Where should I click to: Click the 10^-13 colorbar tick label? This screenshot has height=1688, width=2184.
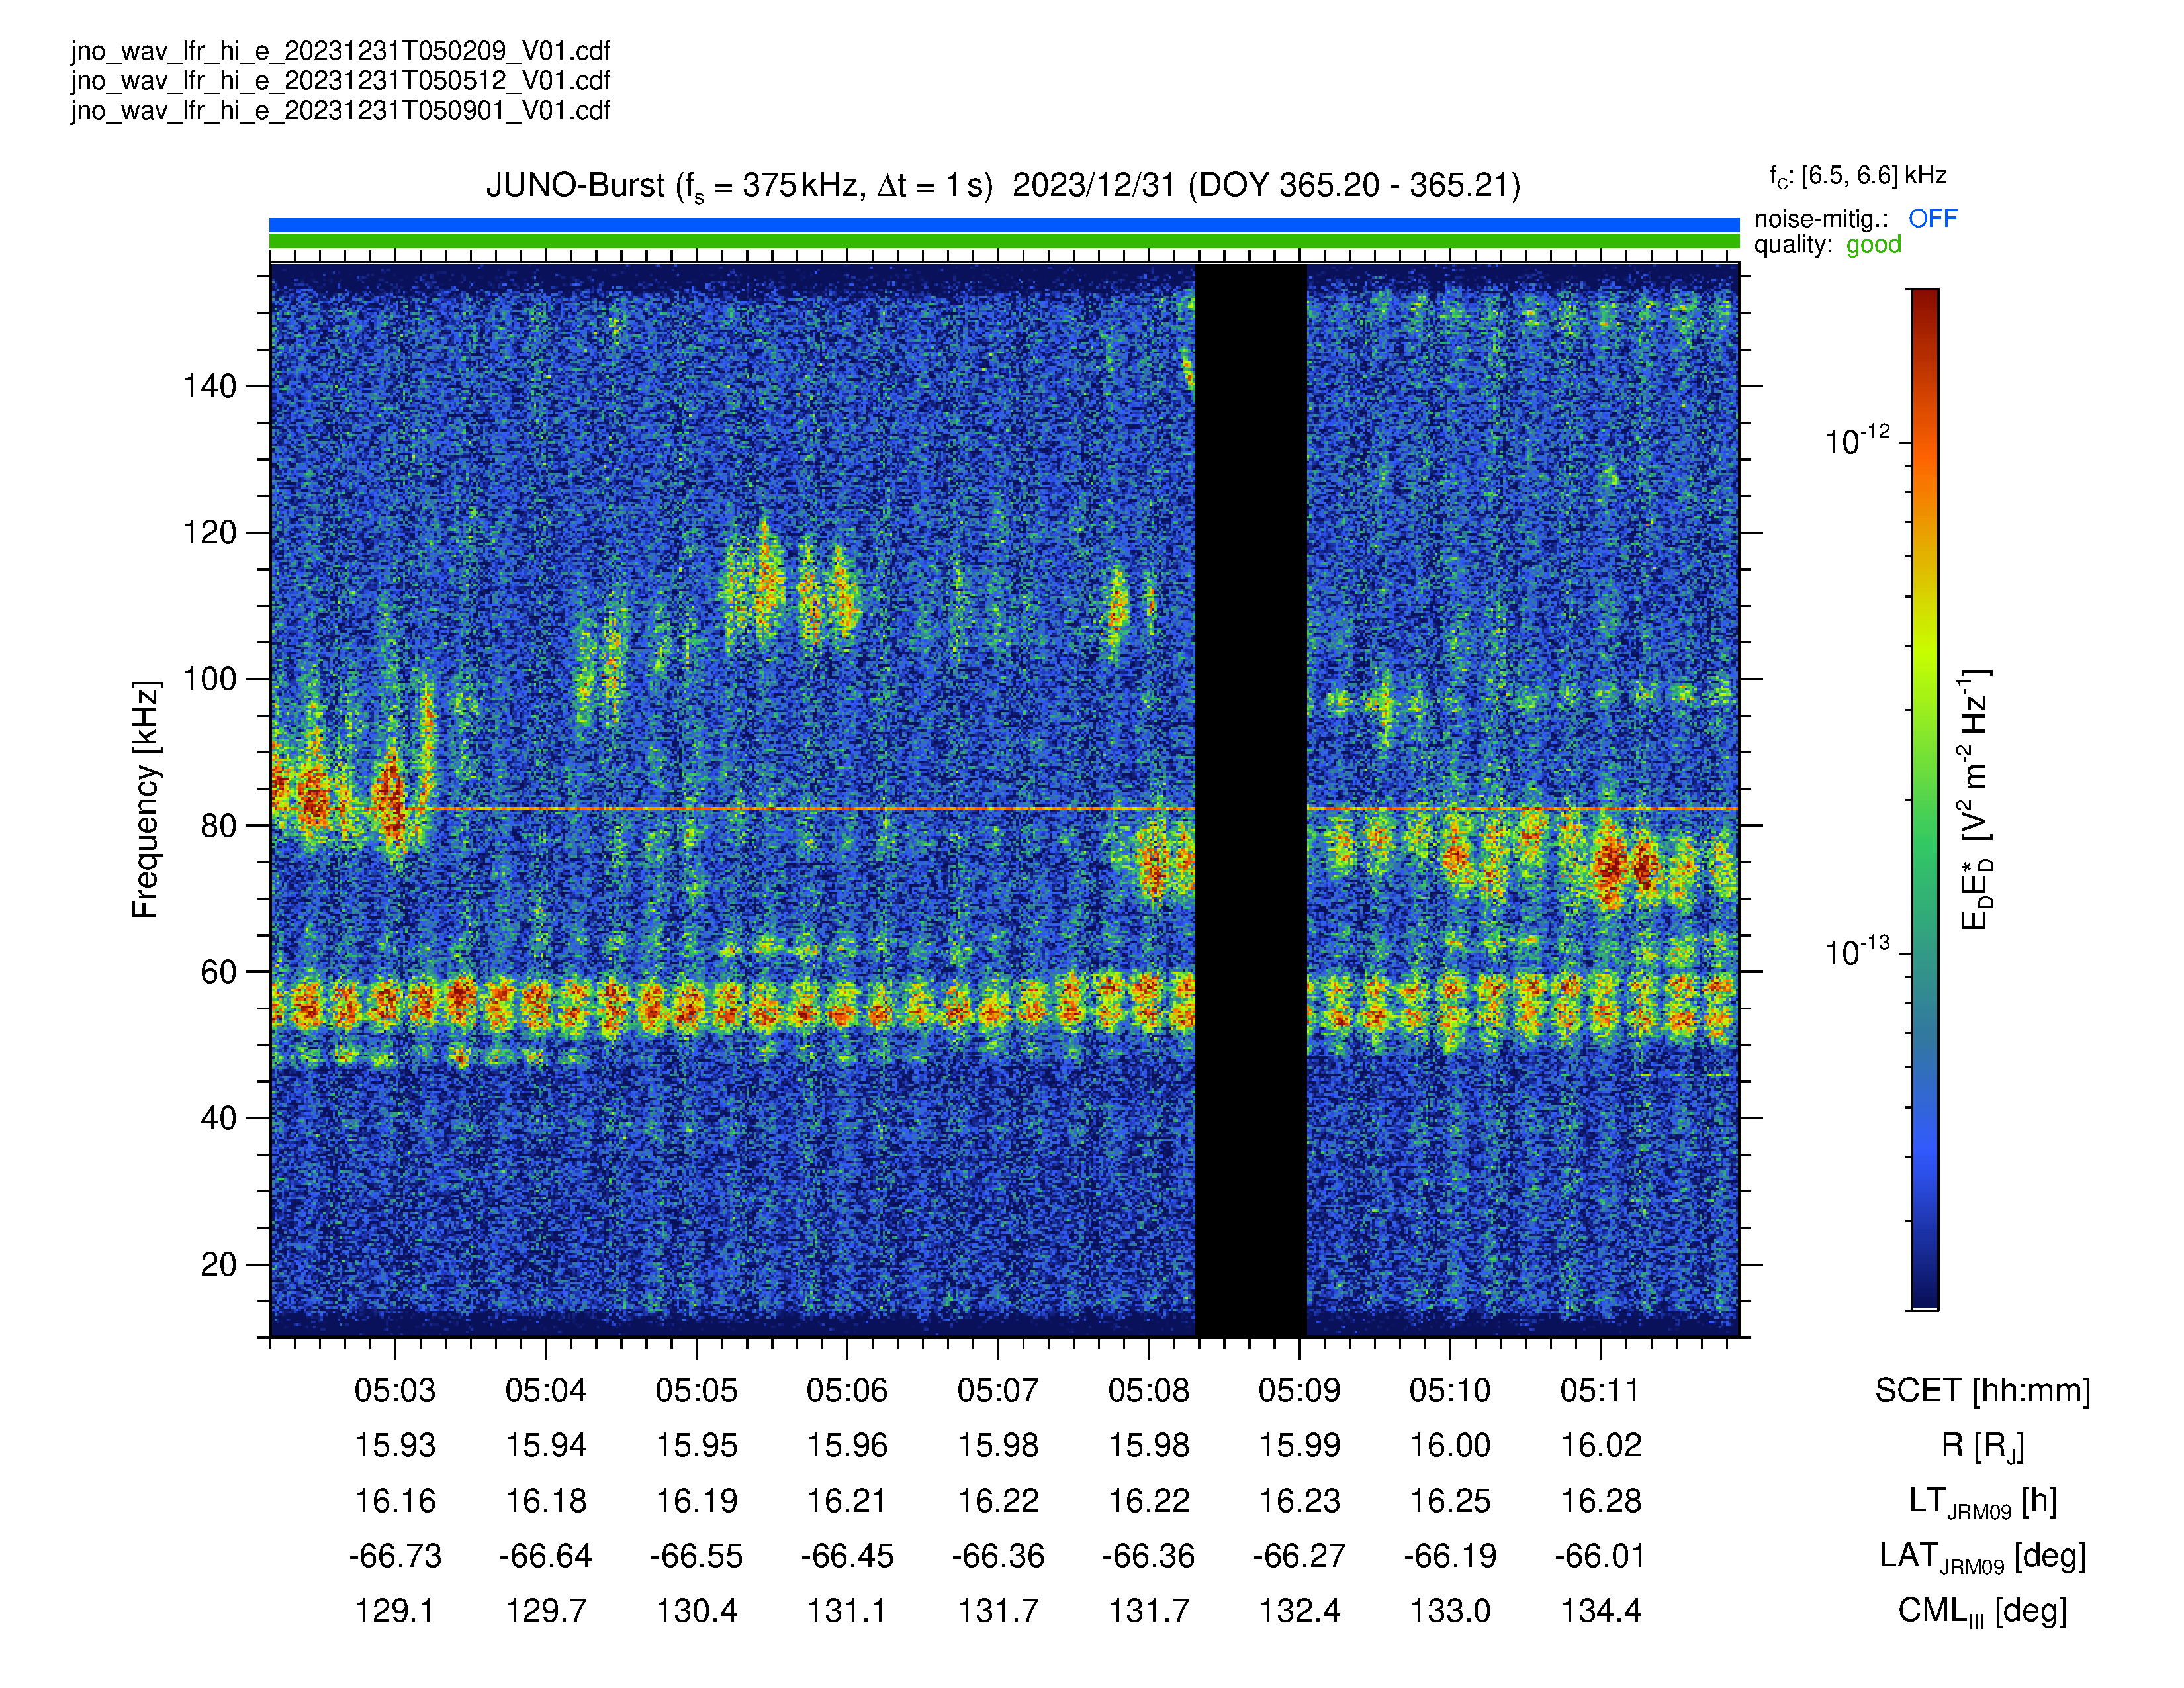(1857, 951)
